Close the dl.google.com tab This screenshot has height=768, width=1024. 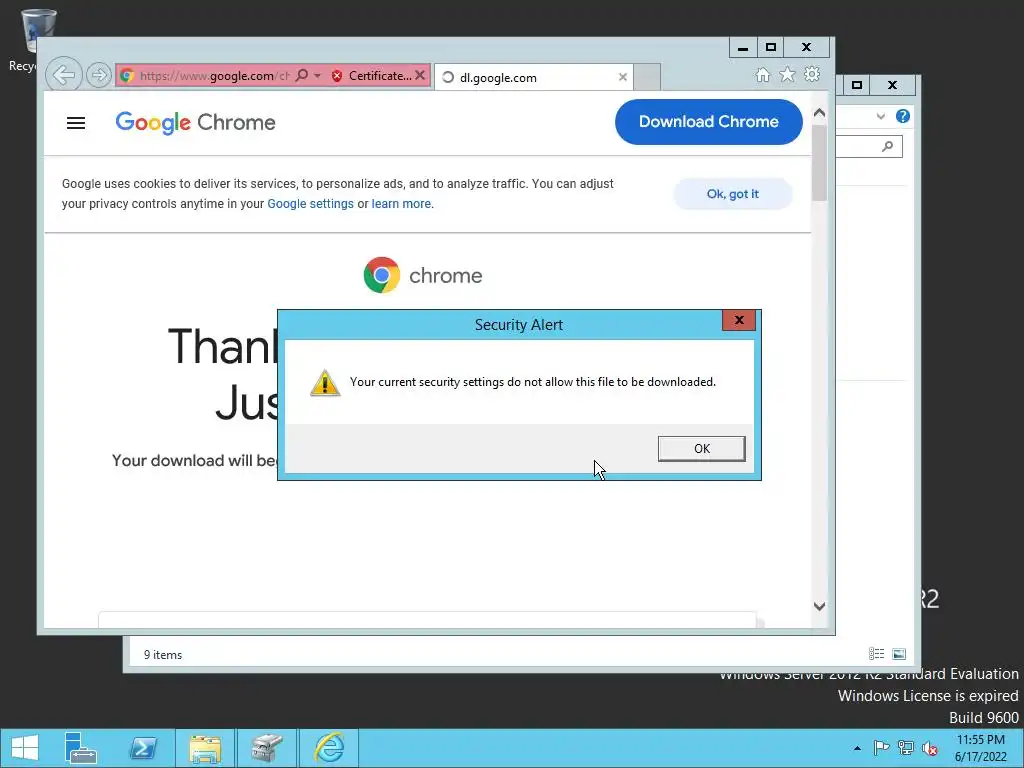coord(623,77)
